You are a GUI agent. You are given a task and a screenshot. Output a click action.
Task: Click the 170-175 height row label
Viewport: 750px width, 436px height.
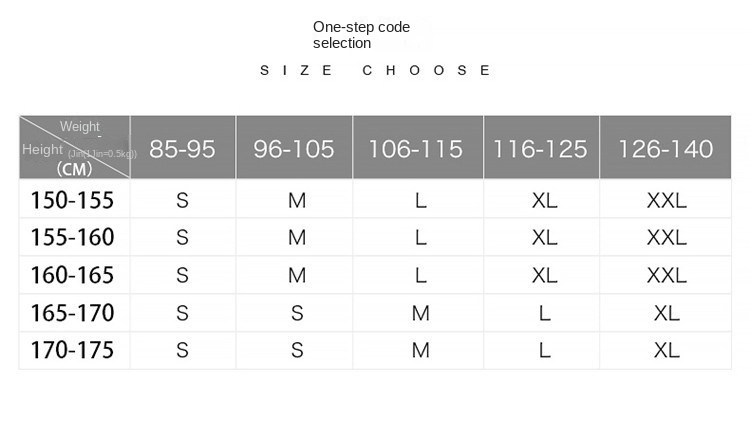click(72, 350)
